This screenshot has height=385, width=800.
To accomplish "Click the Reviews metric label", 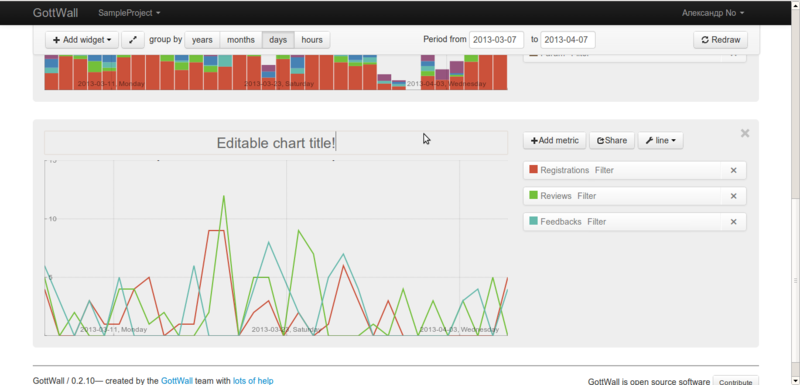I will [556, 196].
